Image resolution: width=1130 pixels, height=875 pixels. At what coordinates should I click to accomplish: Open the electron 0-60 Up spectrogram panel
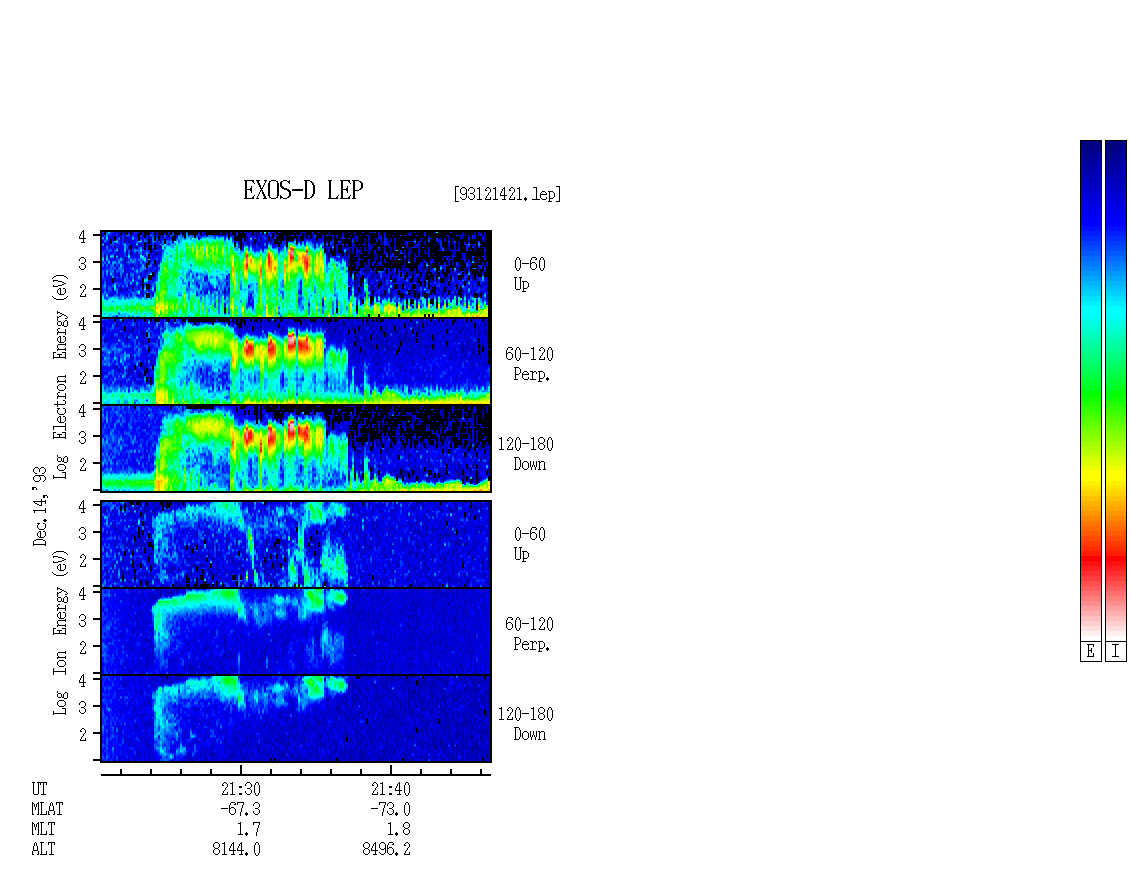(x=295, y=274)
